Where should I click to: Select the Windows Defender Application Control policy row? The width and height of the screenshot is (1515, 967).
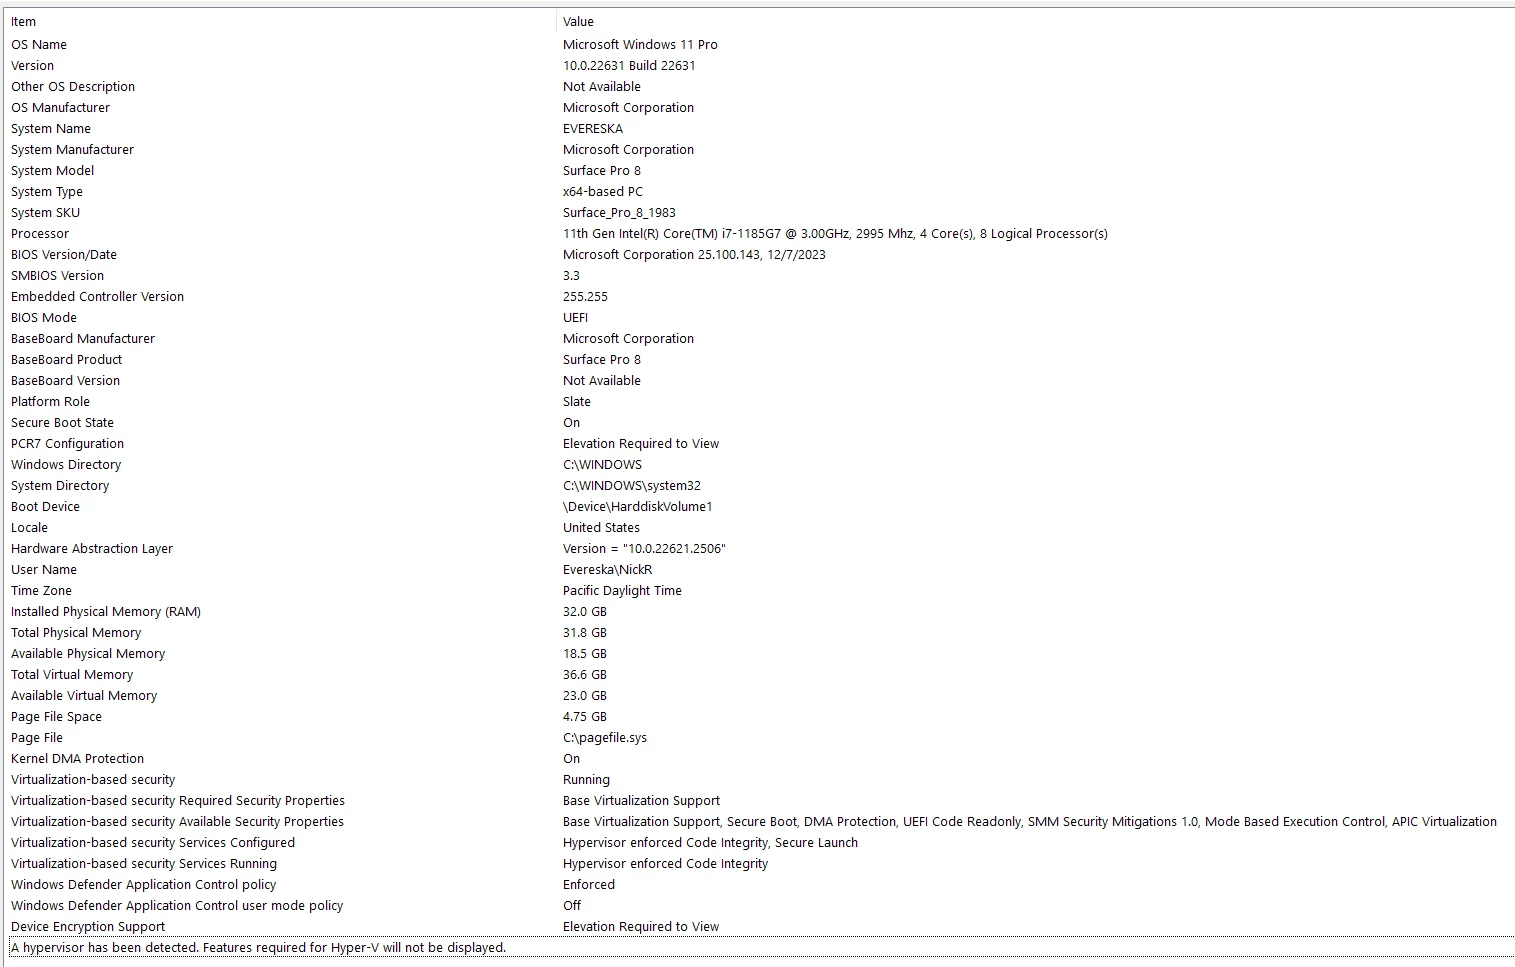click(x=757, y=884)
